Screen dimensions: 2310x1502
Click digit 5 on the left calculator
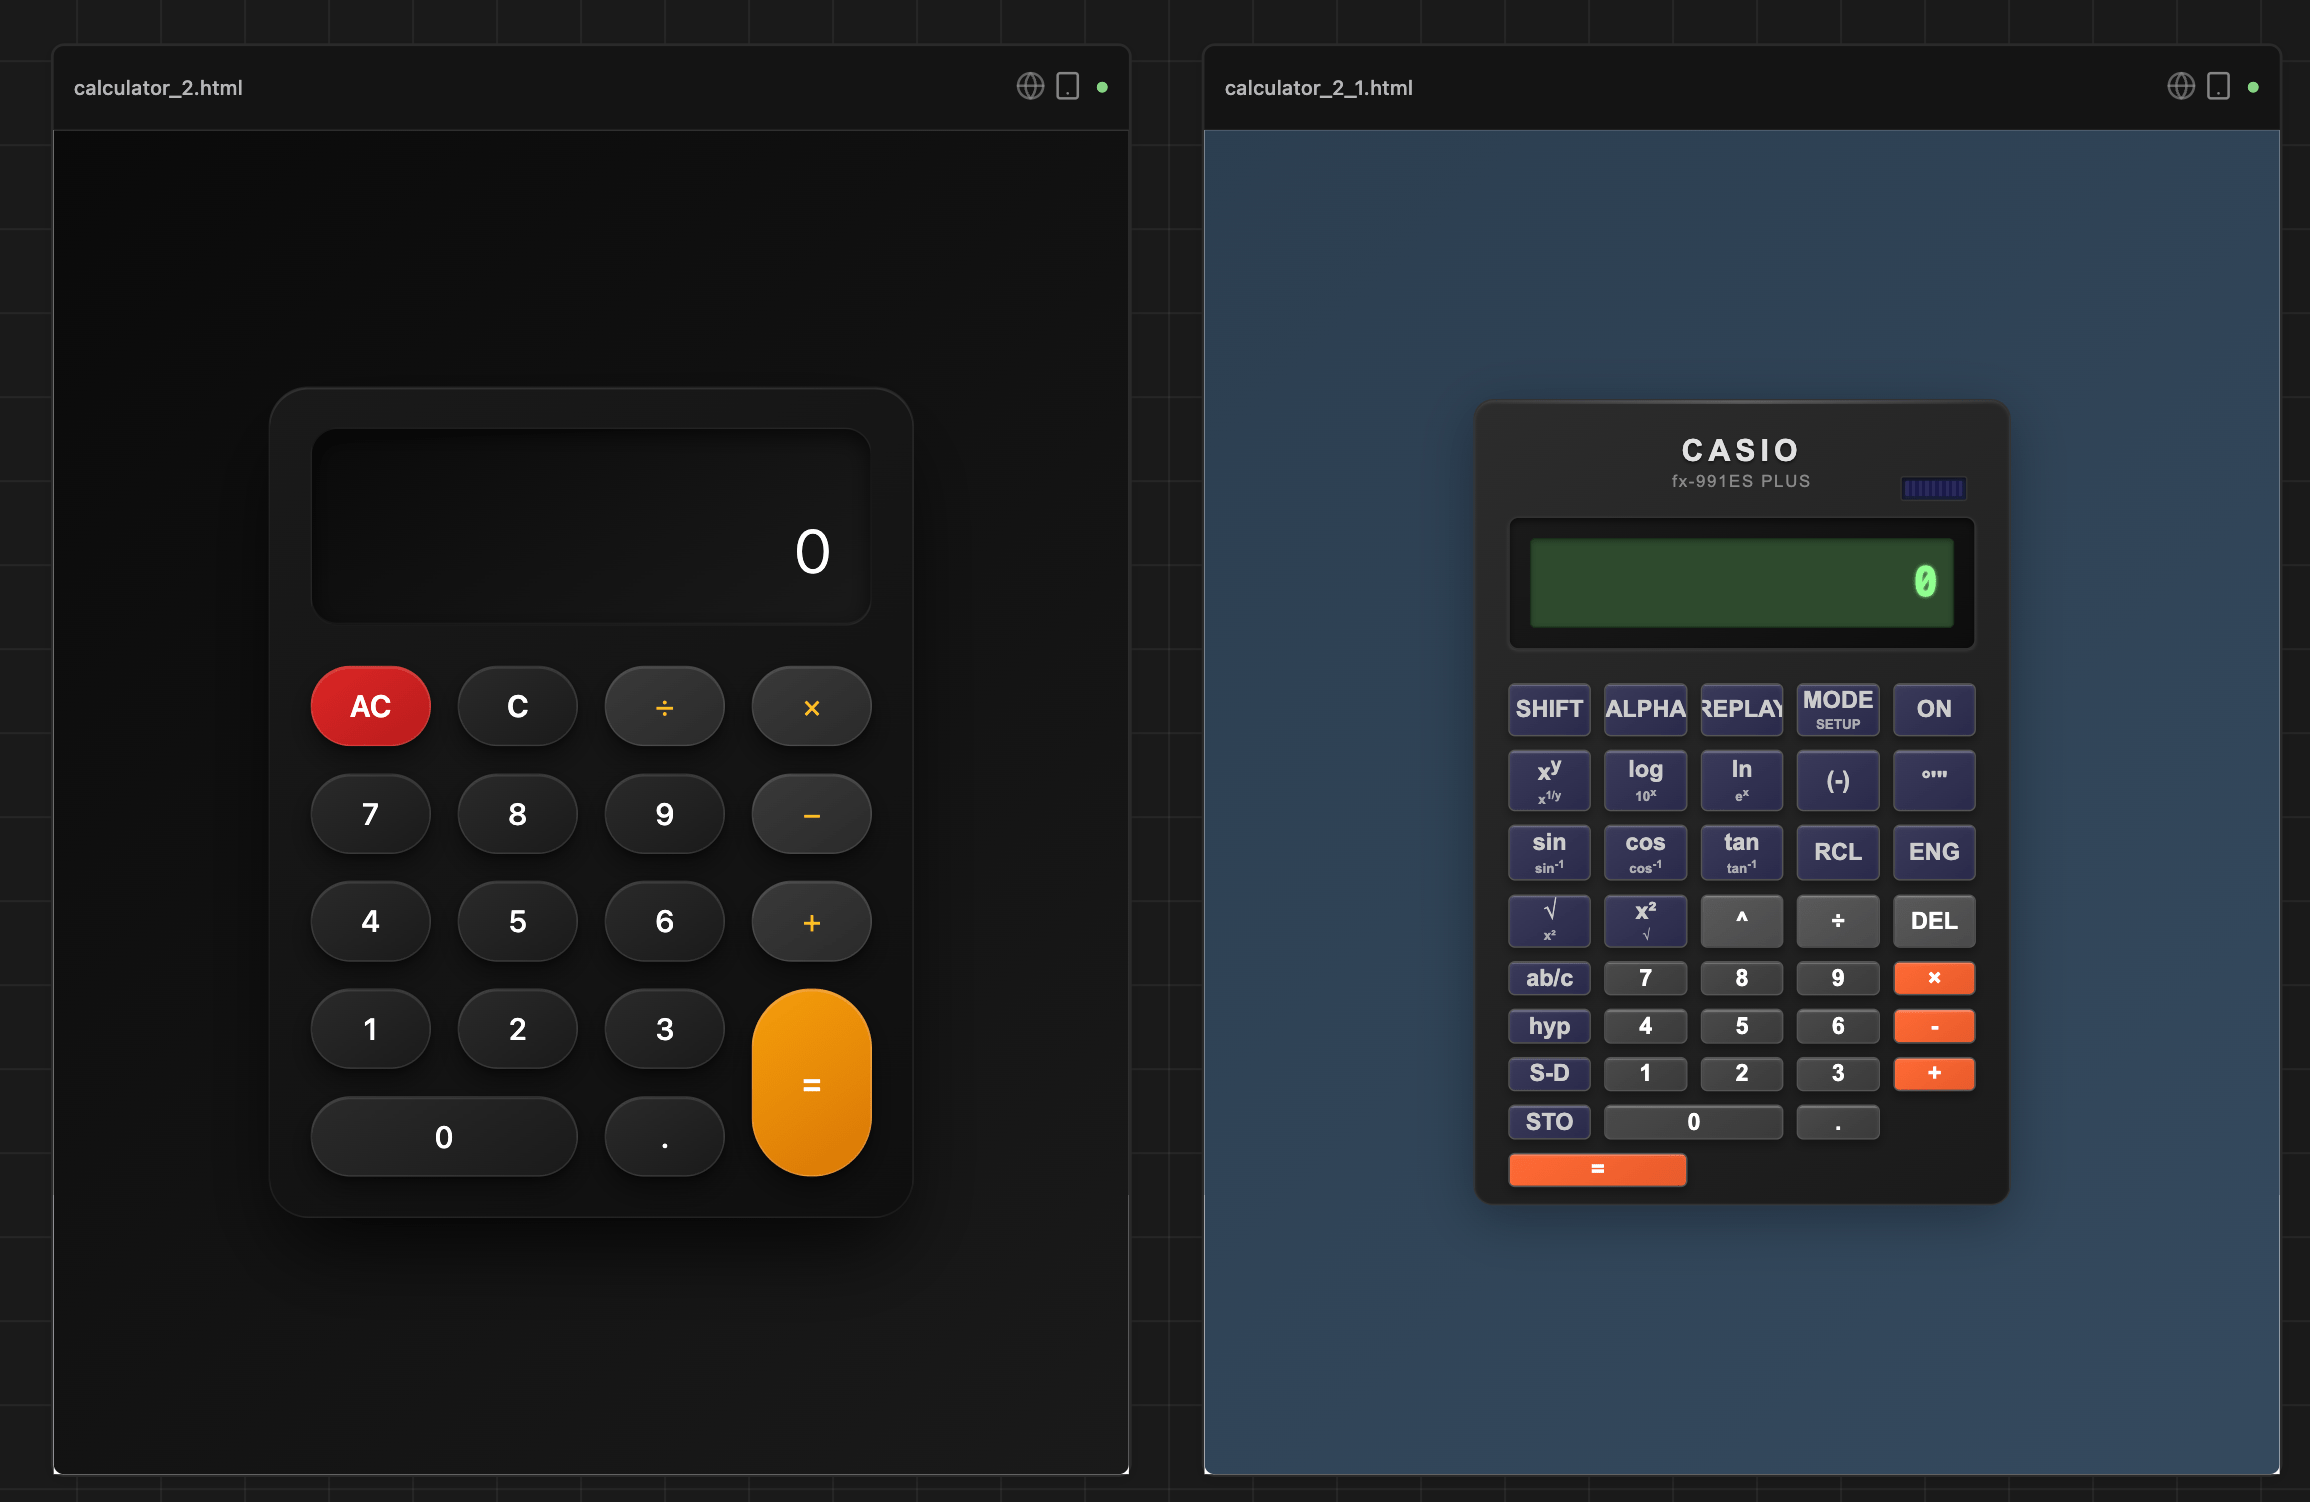click(x=517, y=921)
